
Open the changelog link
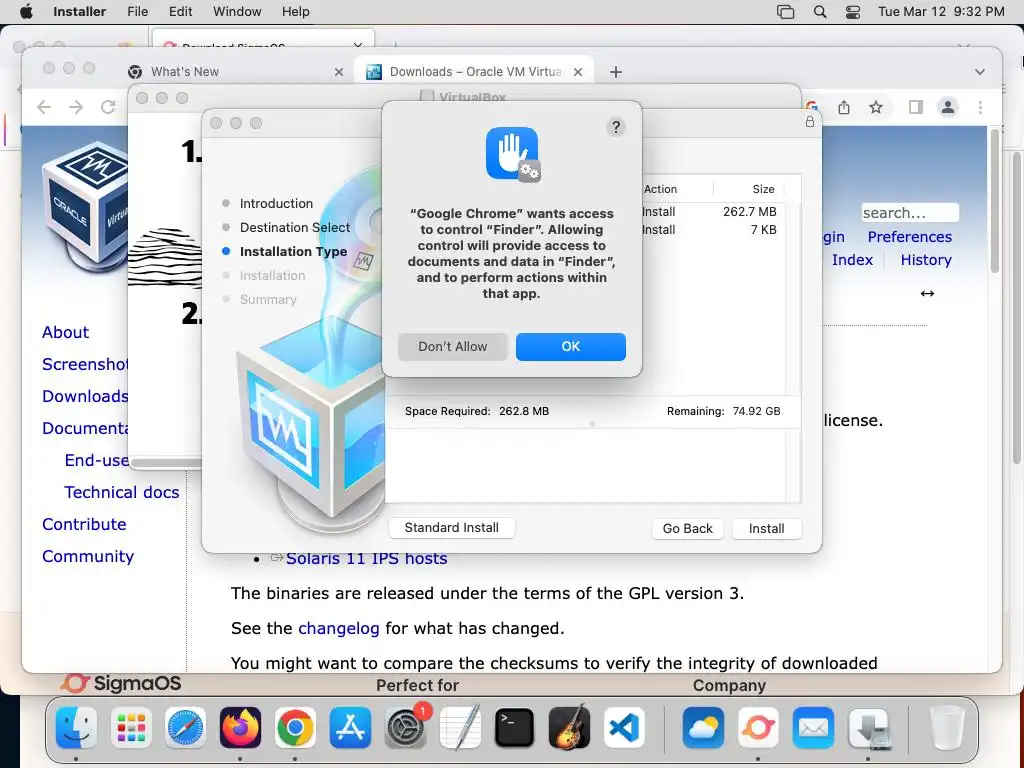click(x=338, y=628)
